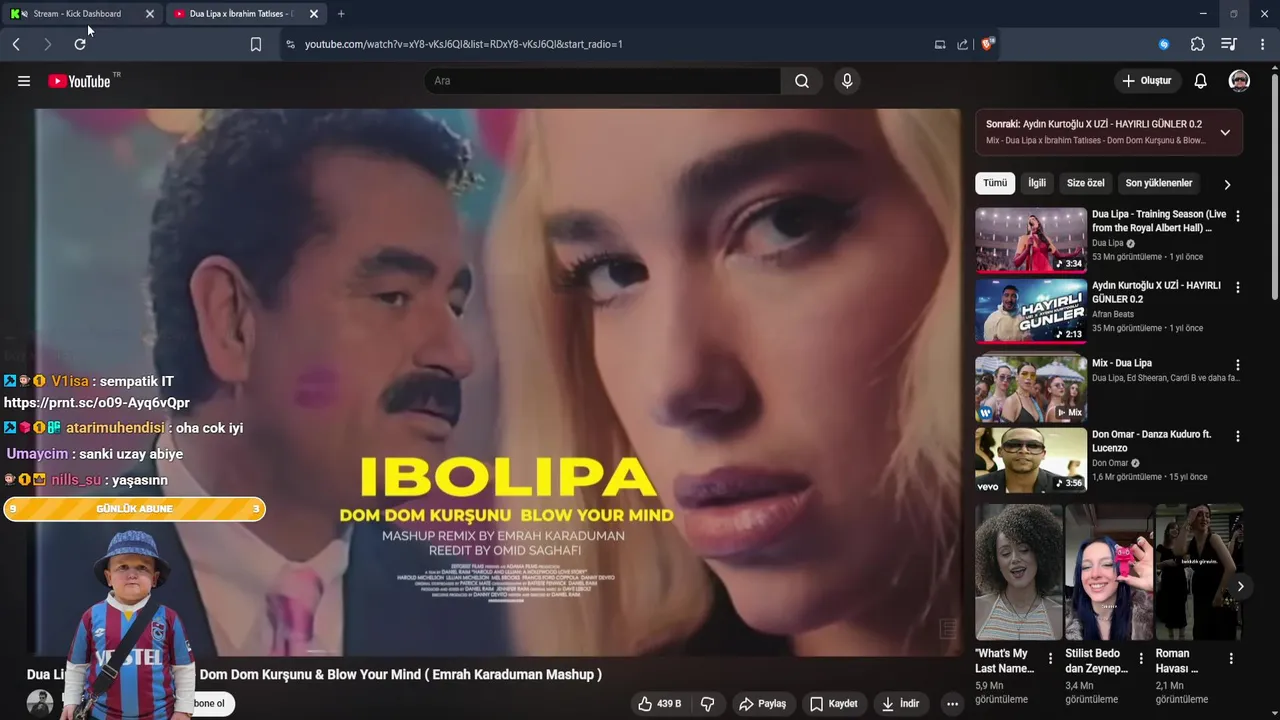1280x720 pixels.
Task: Open the HAYIRLI GÜNLER 0.2 video thumbnail
Action: point(1031,311)
